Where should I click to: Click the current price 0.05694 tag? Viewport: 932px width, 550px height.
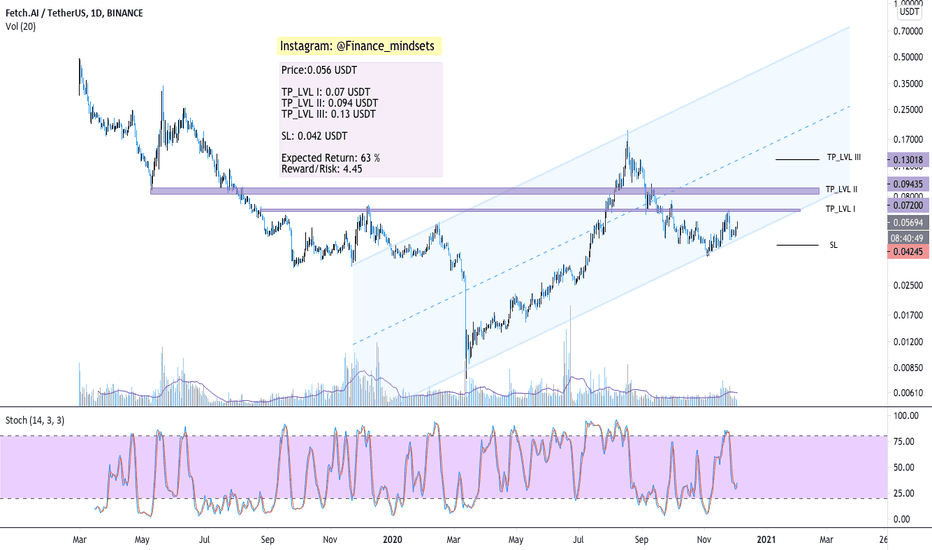tap(908, 222)
